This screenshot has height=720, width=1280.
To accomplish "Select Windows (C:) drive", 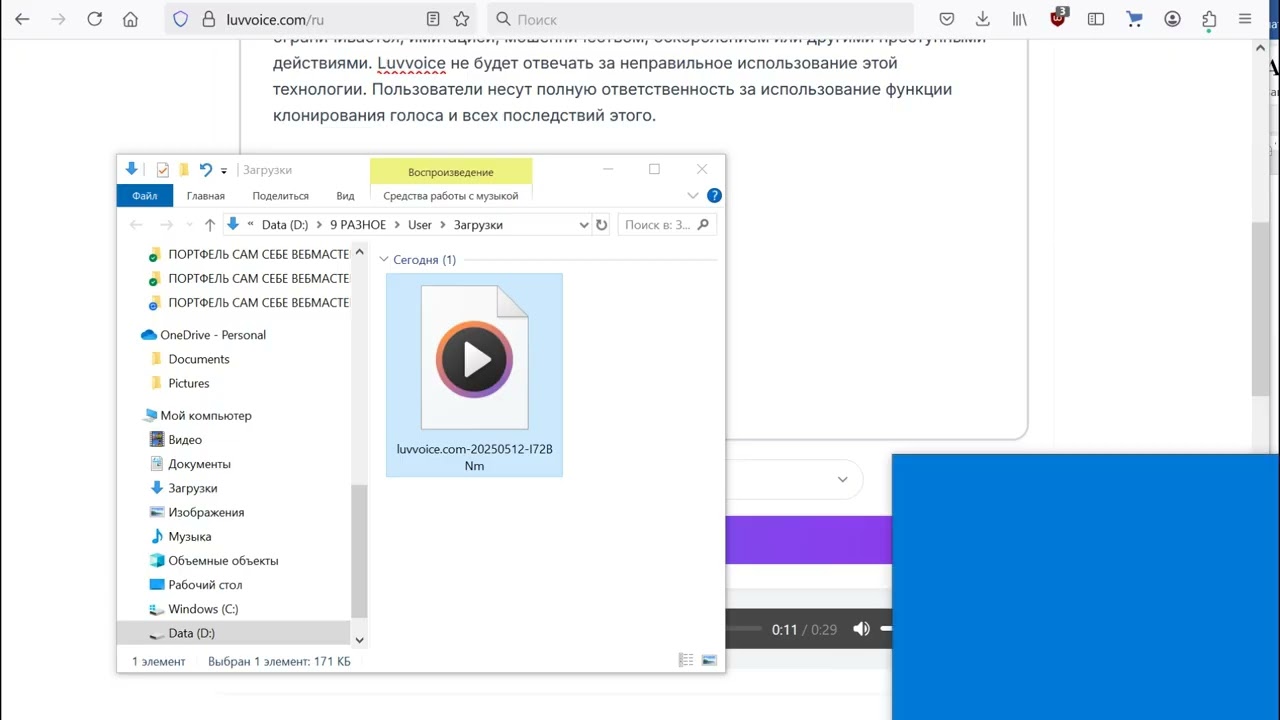I will click(203, 609).
